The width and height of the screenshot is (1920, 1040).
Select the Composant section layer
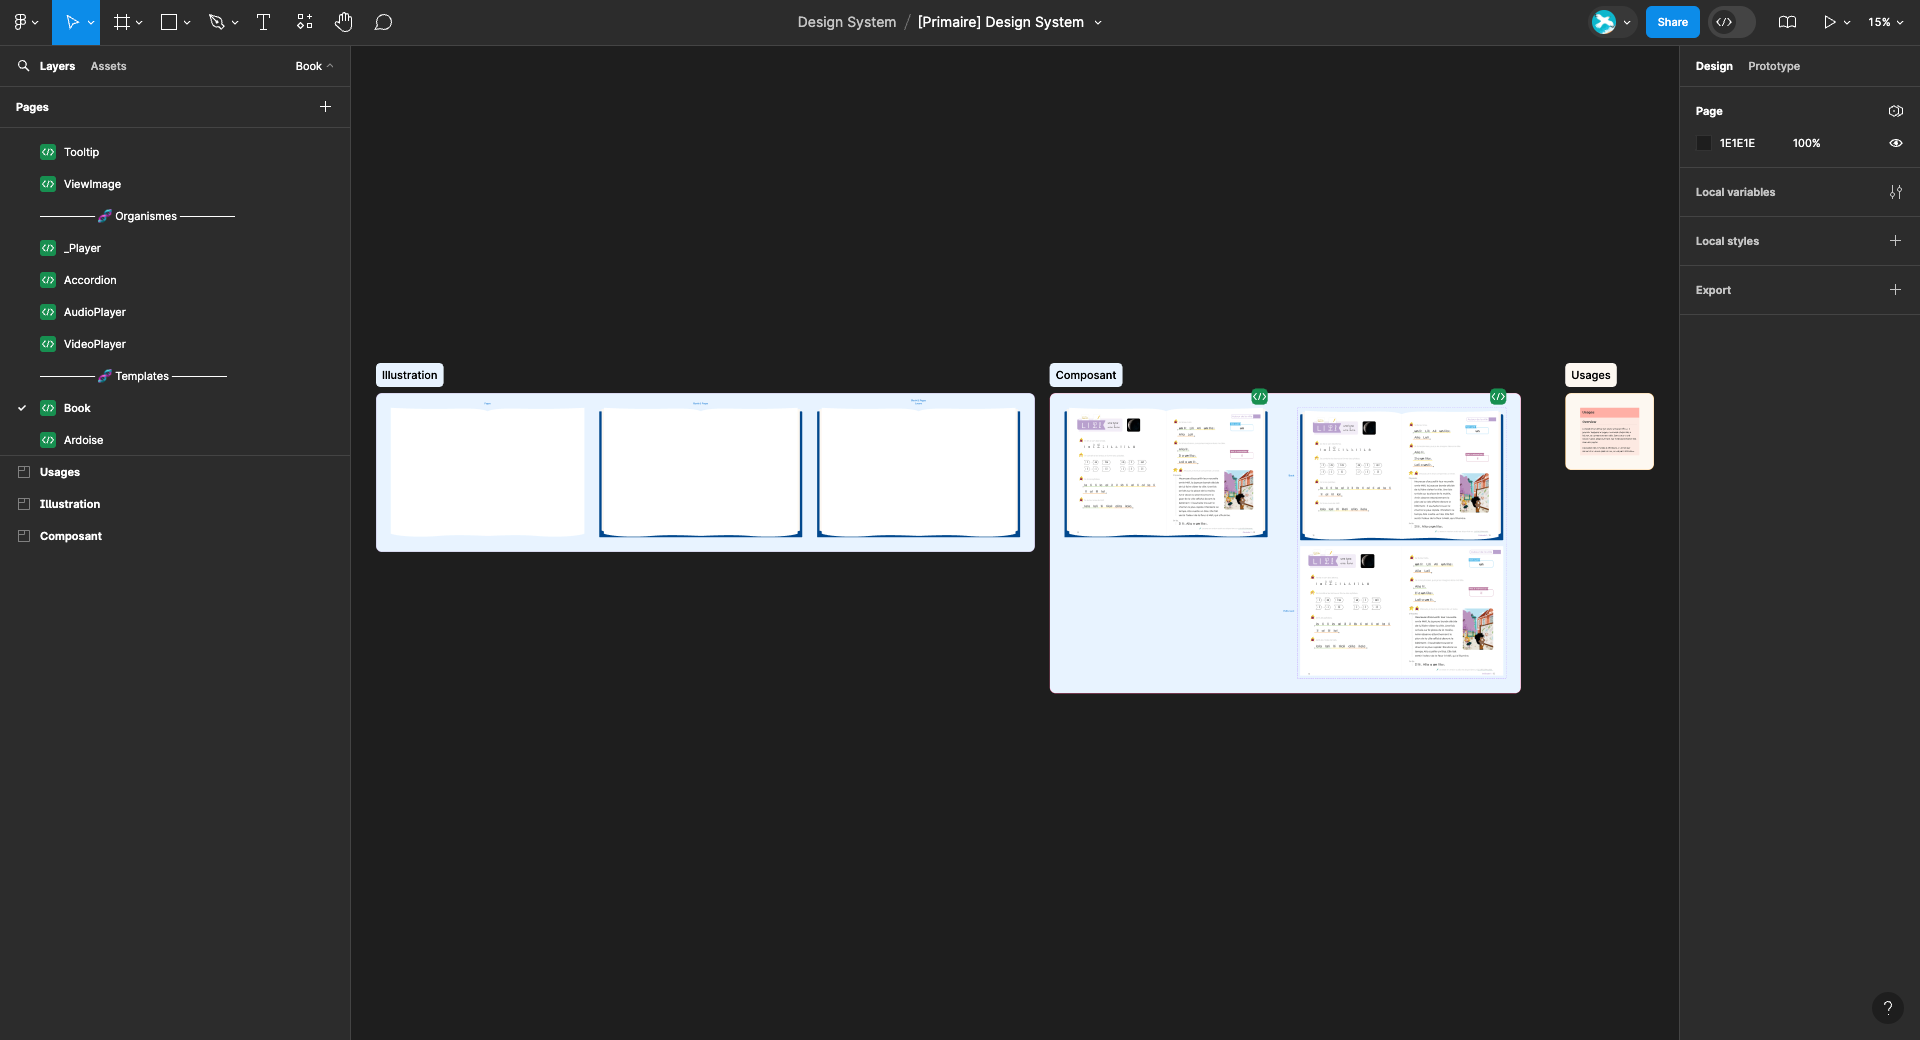point(175,536)
